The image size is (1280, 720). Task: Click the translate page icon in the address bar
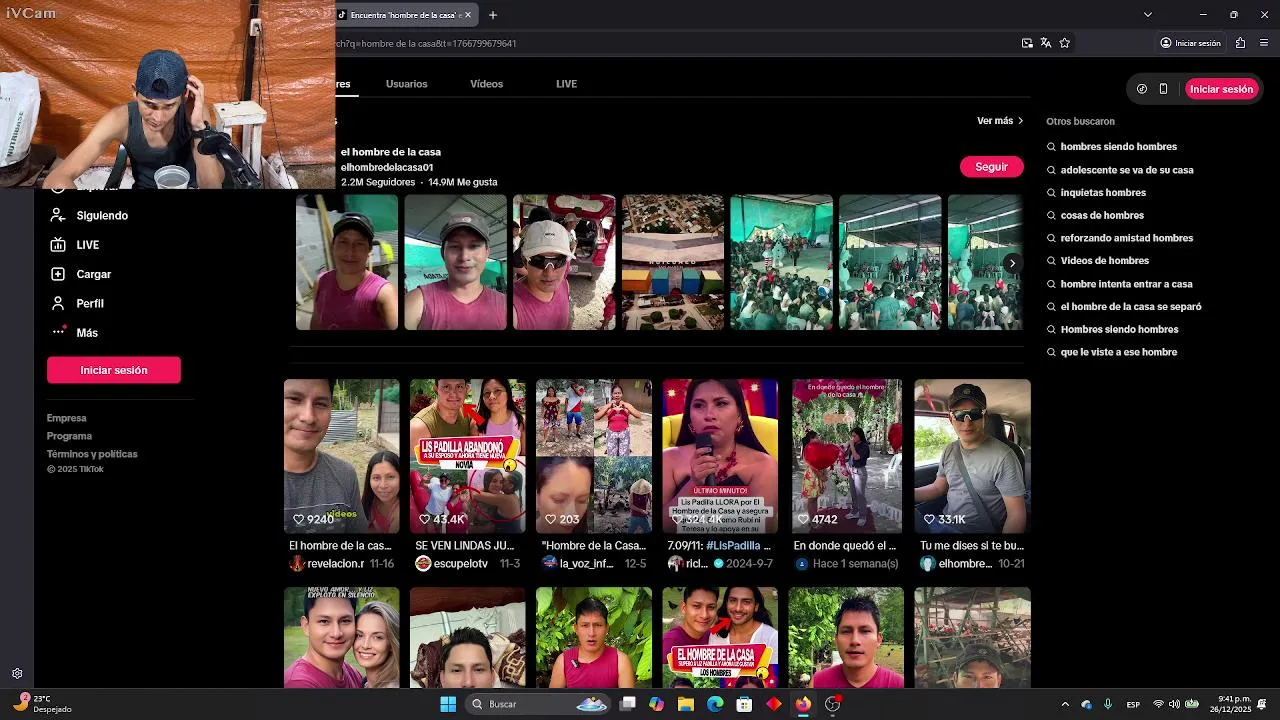point(1045,43)
